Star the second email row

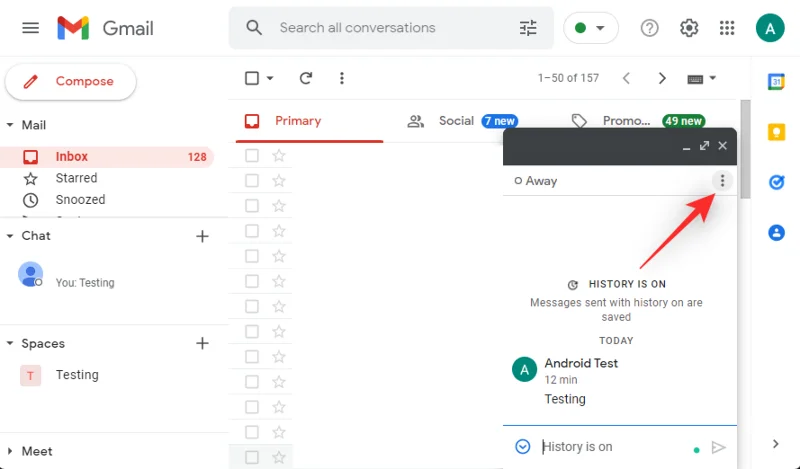(x=279, y=180)
